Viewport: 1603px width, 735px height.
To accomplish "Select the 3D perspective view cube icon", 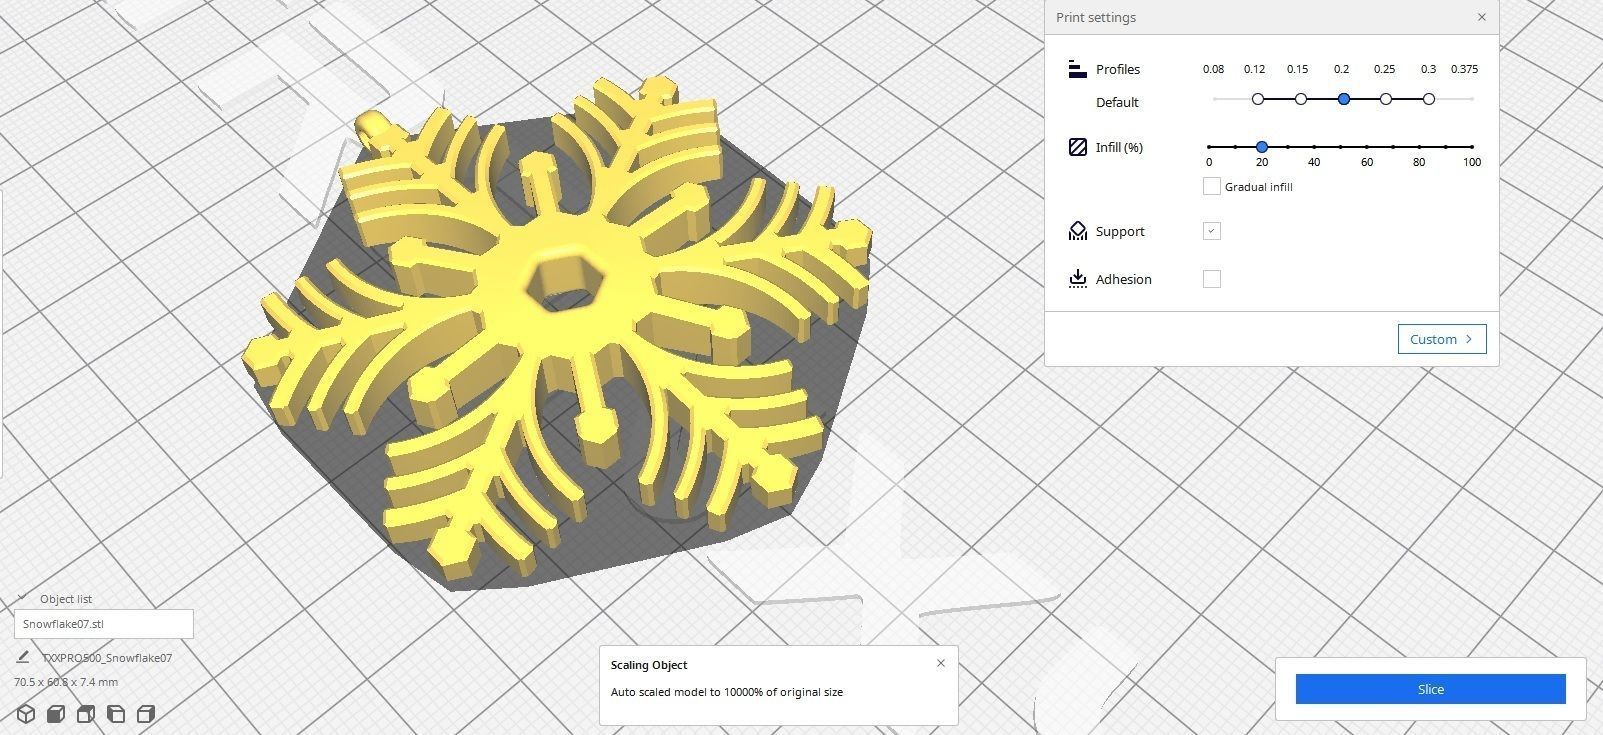I will [x=26, y=713].
